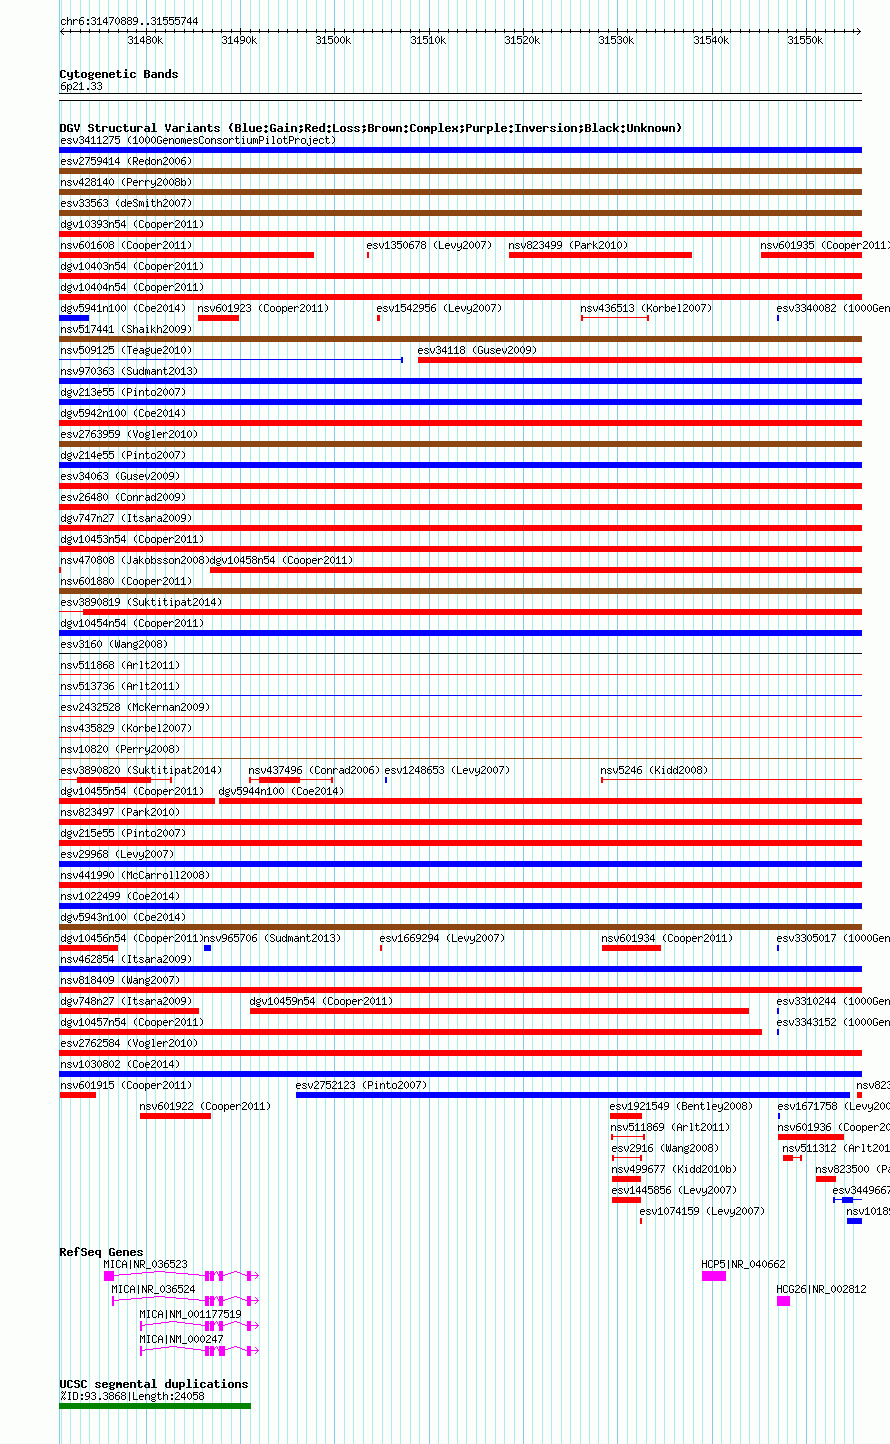This screenshot has height=1444, width=890.
Task: Select variant esv3890819 (Suktitipat2014) label
Action: (141, 602)
